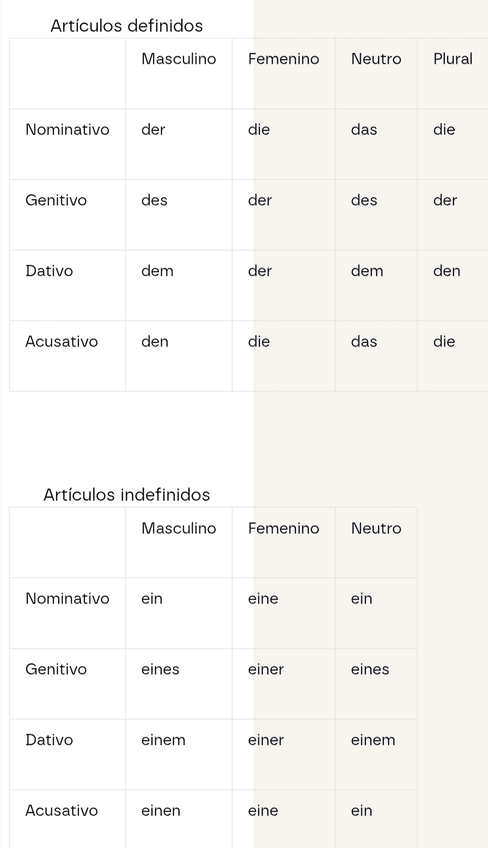Click 'einer' in indefinite Dativo Femenino cell
Image resolution: width=488 pixels, height=848 pixels.
(x=266, y=740)
